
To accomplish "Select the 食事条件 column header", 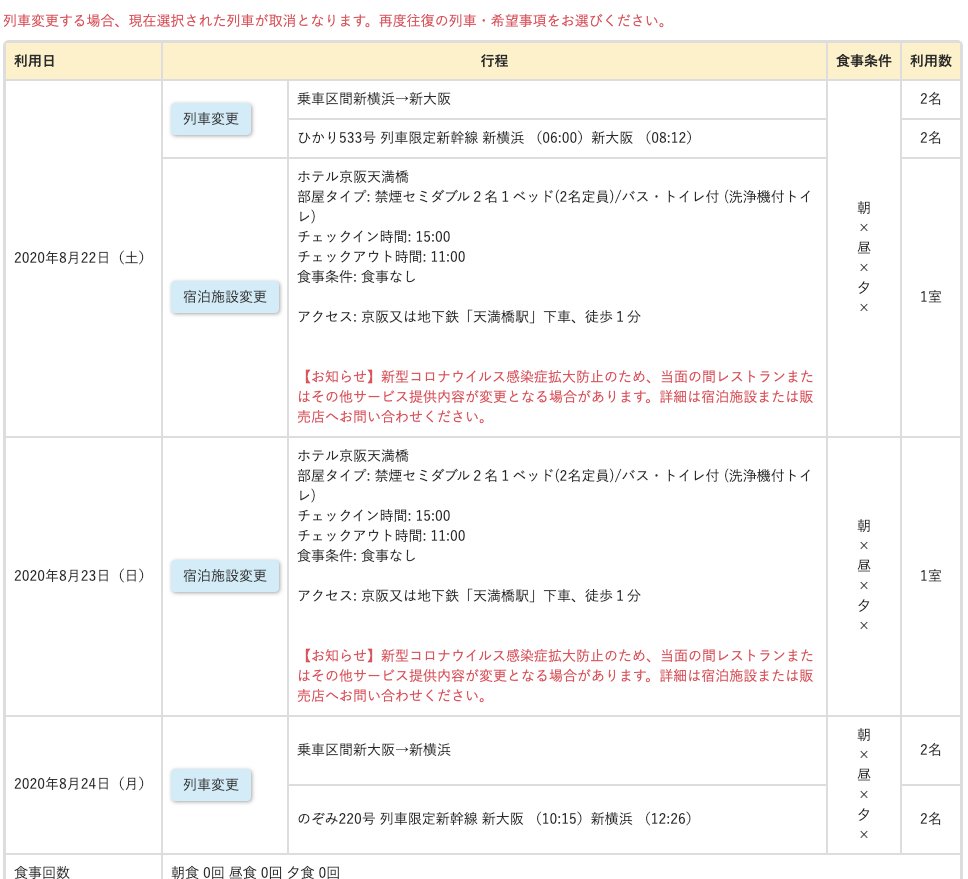I will (864, 60).
